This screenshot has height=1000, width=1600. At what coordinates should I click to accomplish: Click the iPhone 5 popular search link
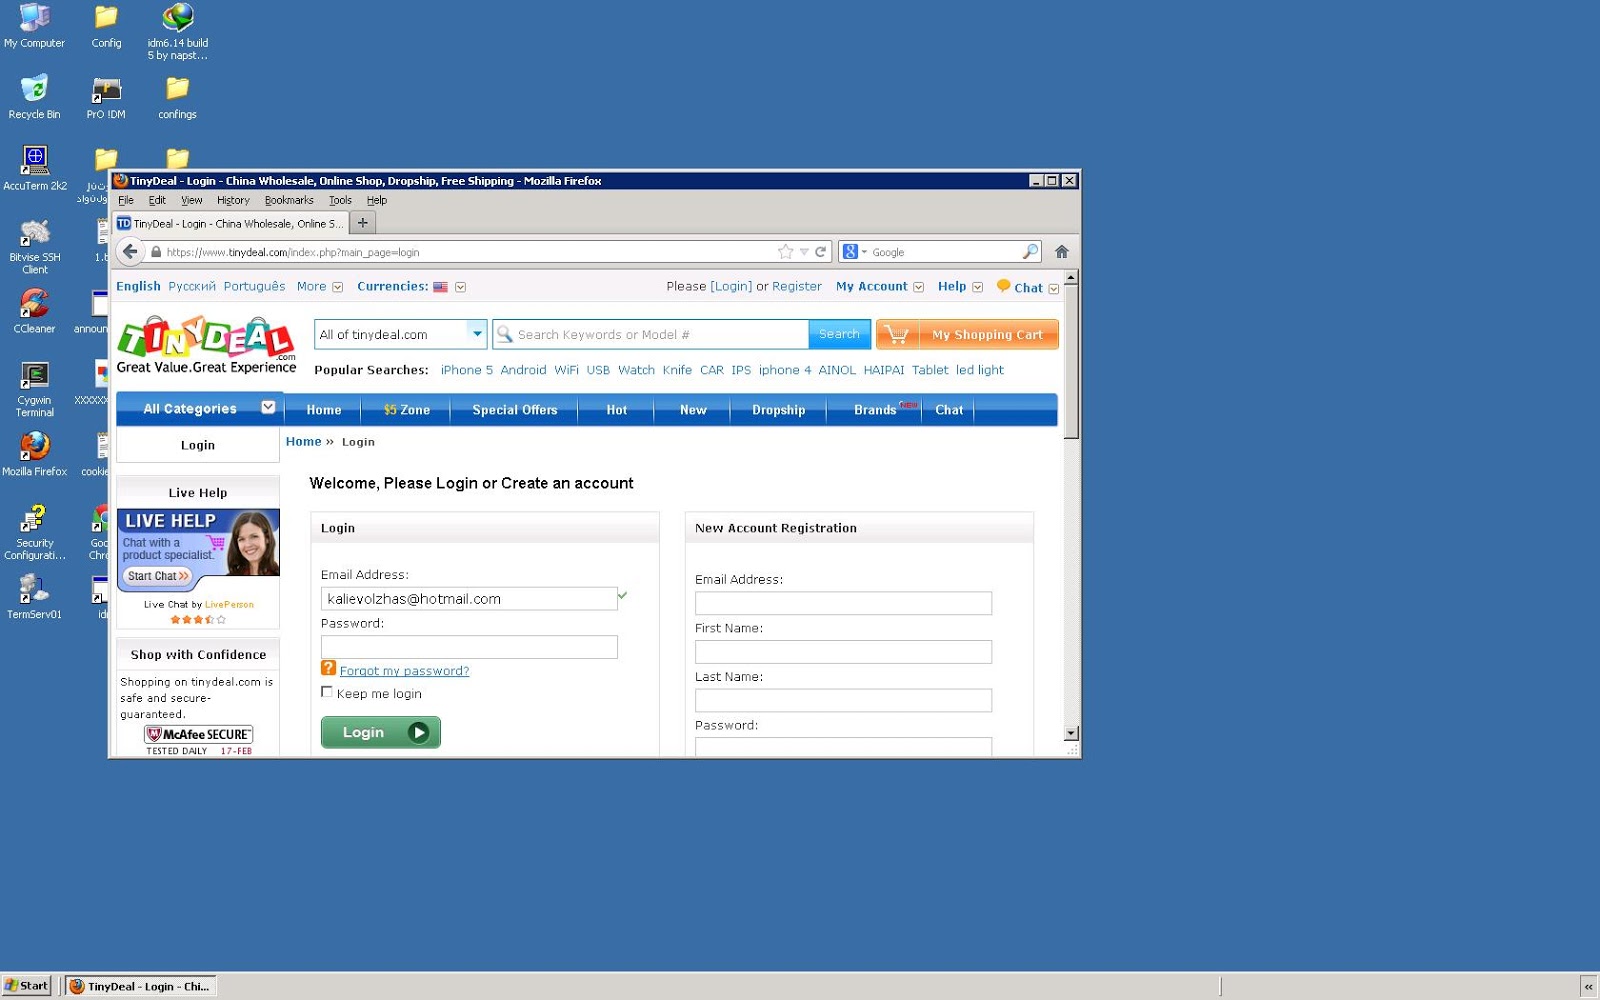pos(467,370)
